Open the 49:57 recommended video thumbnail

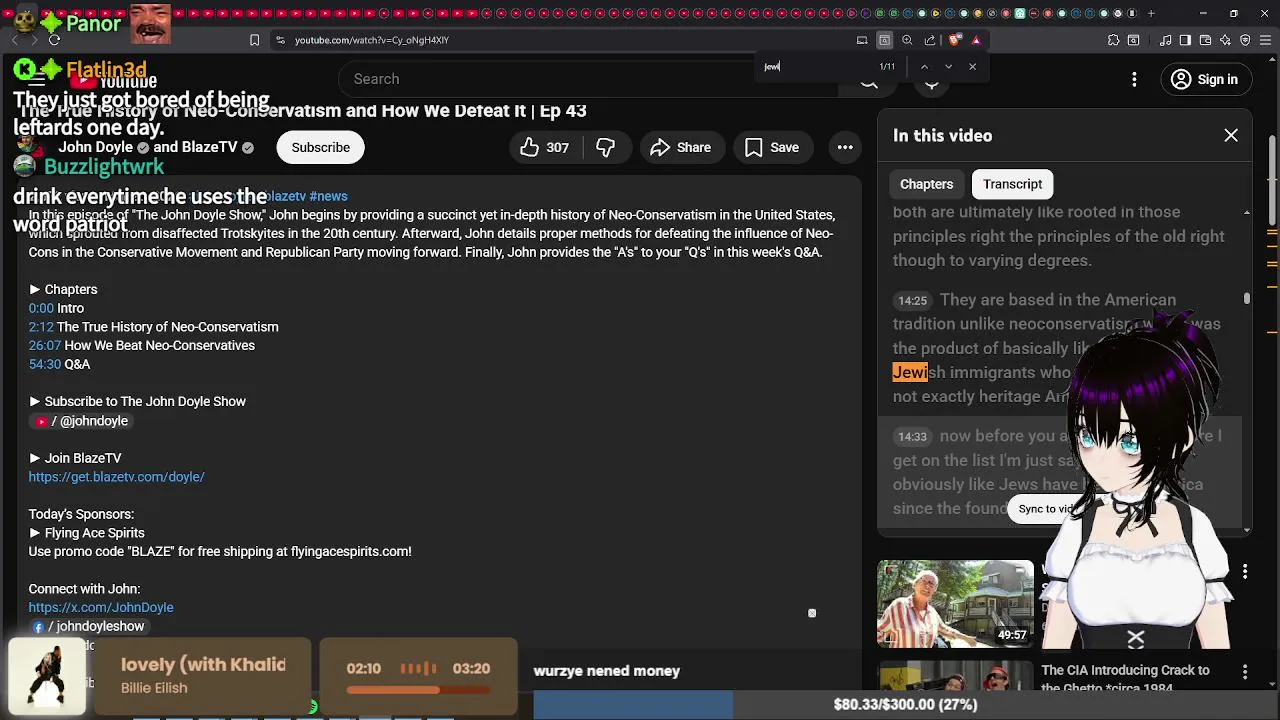pos(955,603)
